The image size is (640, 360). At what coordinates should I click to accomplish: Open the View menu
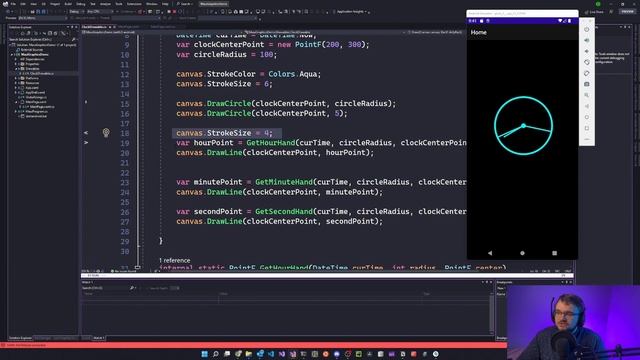coord(33,4)
